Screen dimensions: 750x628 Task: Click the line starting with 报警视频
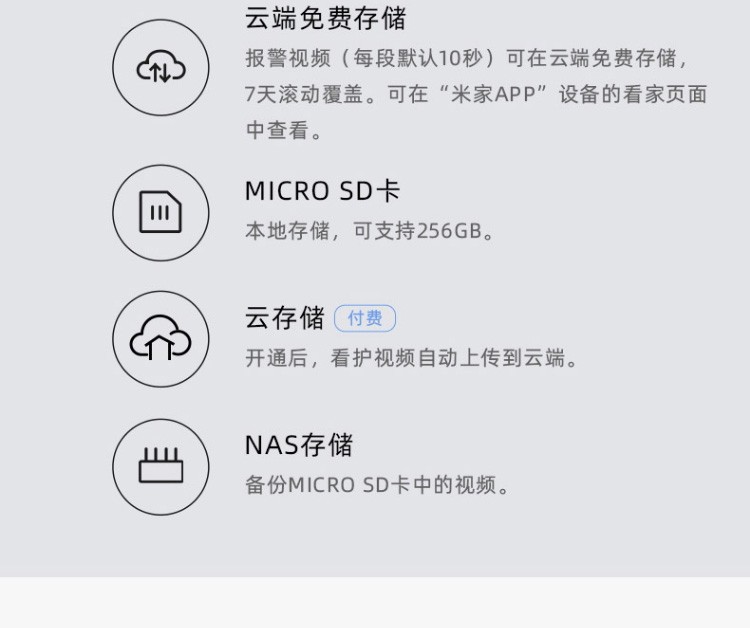pos(466,58)
